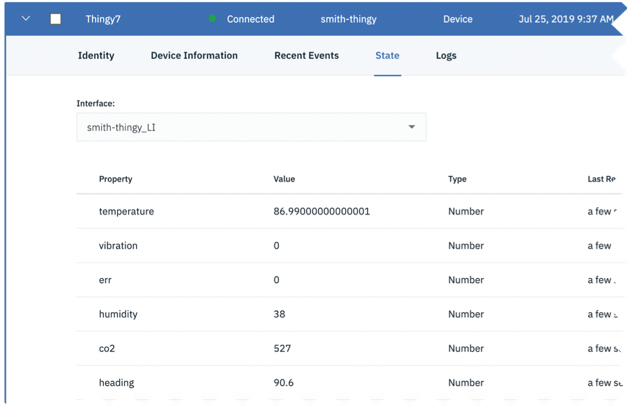Click the Device class label

click(x=457, y=19)
